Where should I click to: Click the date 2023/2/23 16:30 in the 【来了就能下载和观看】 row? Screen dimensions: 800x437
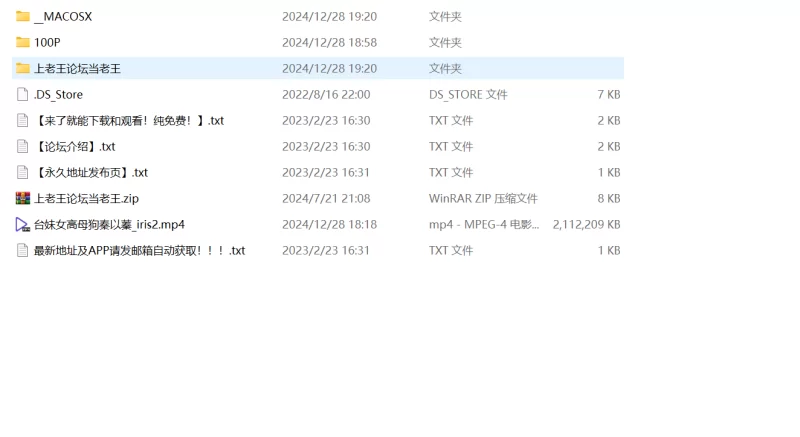(x=326, y=120)
